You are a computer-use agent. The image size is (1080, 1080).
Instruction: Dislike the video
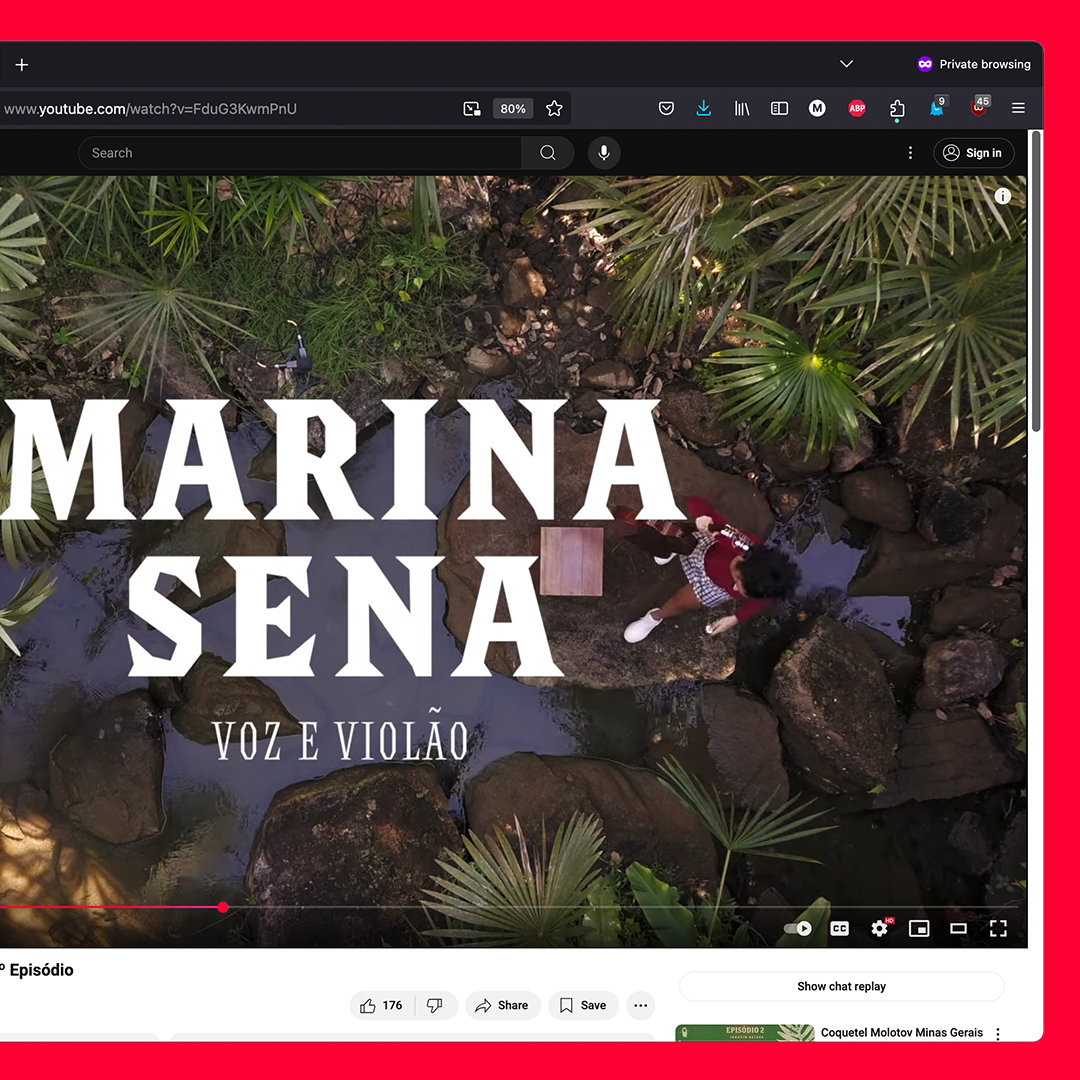coord(435,1005)
